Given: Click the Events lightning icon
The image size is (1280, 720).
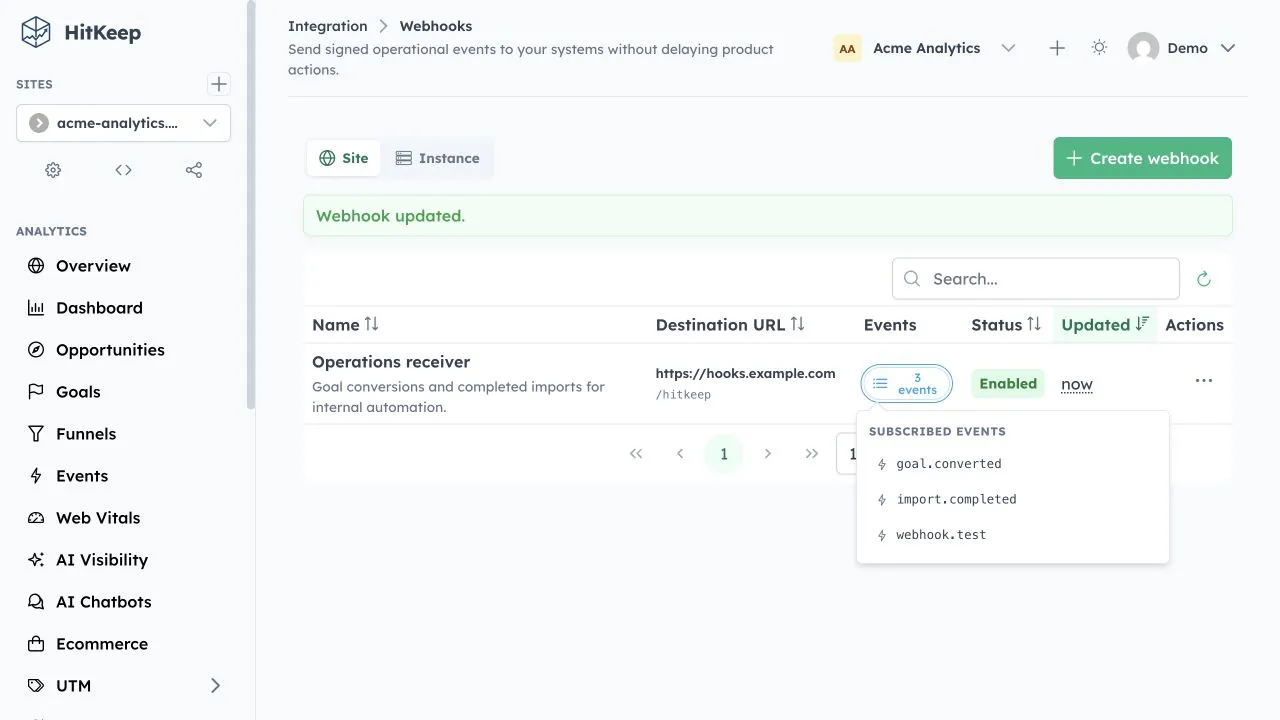Looking at the screenshot, I should pos(36,476).
